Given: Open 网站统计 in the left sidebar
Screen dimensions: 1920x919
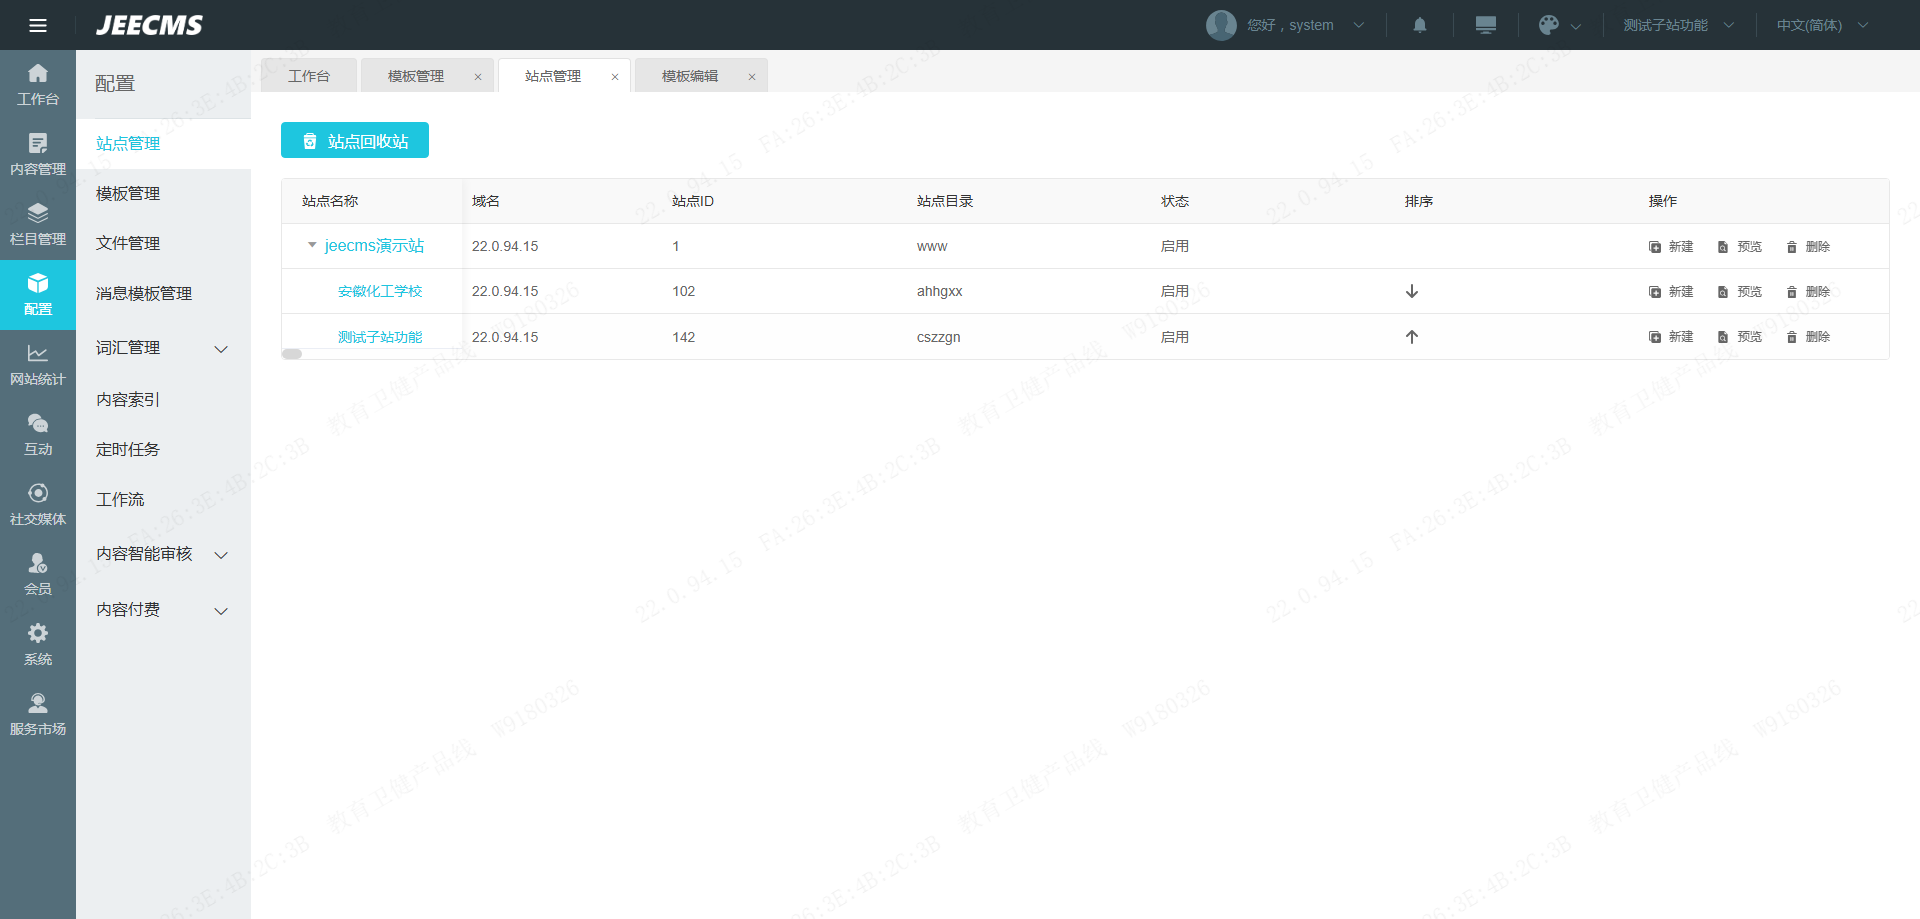Looking at the screenshot, I should pos(38,364).
